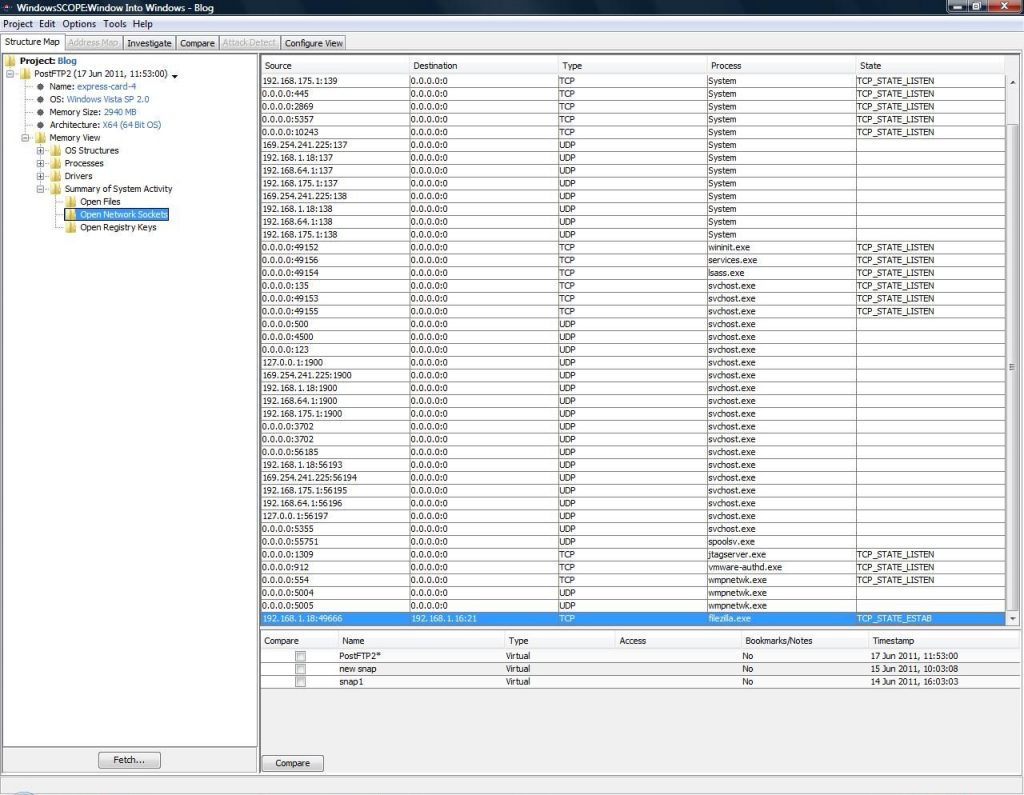Open the Project menu
This screenshot has height=795, width=1024.
pos(18,24)
